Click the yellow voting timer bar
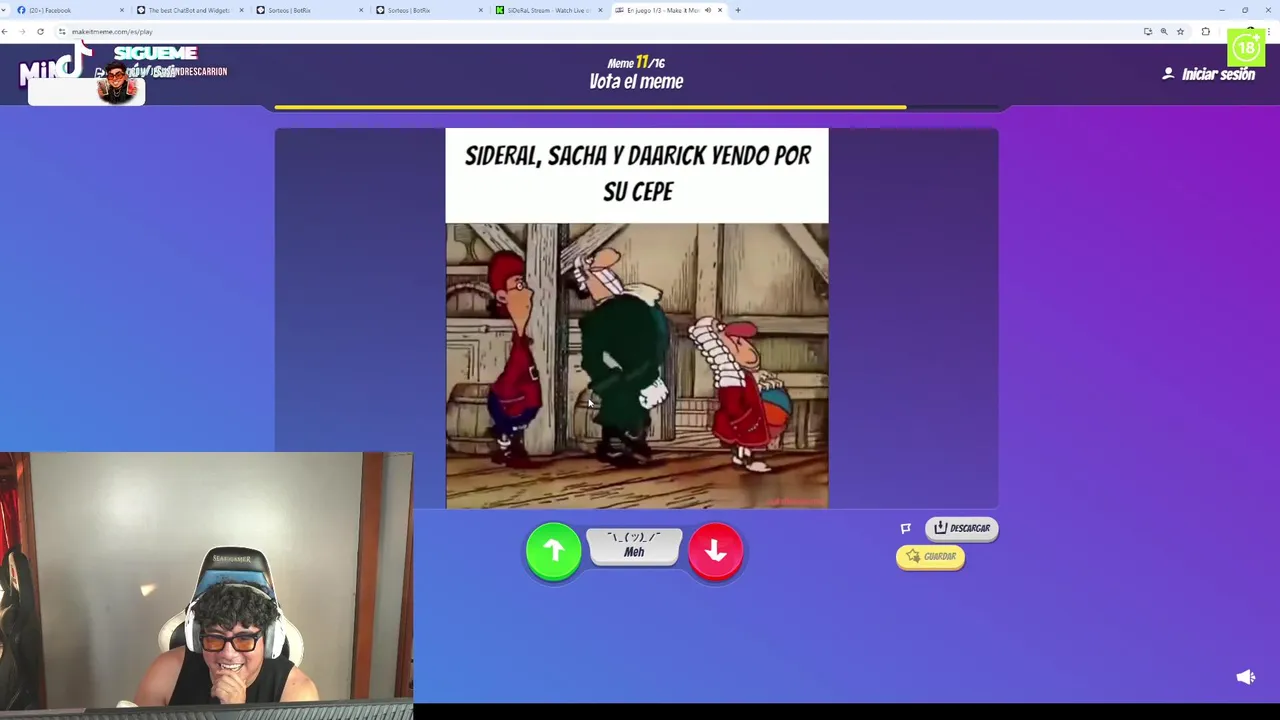 pos(590,107)
